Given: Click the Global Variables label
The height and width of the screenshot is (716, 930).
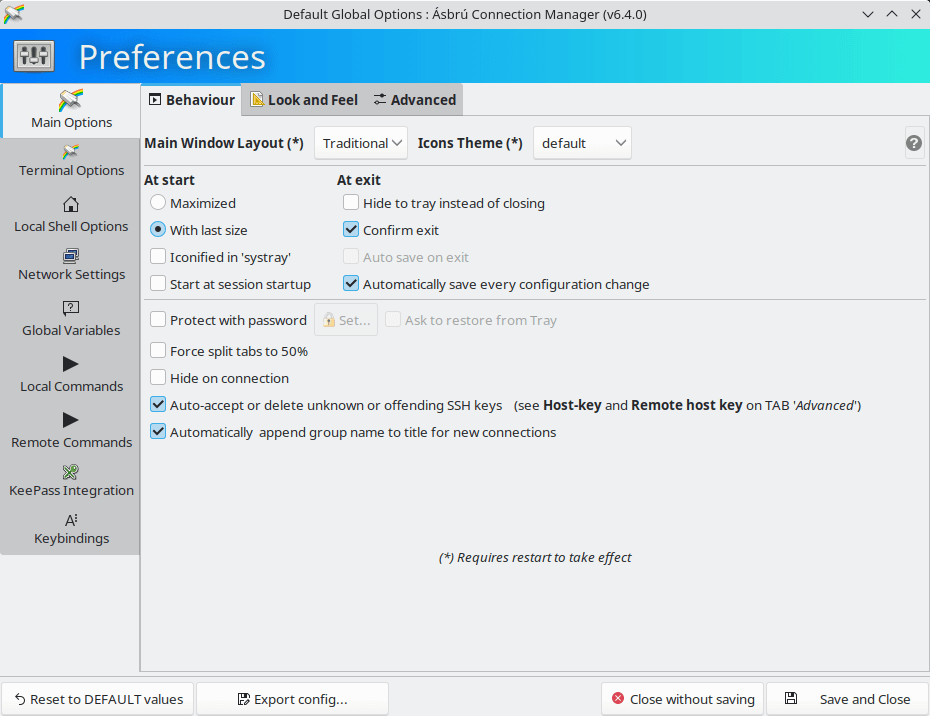Looking at the screenshot, I should coord(71,330).
